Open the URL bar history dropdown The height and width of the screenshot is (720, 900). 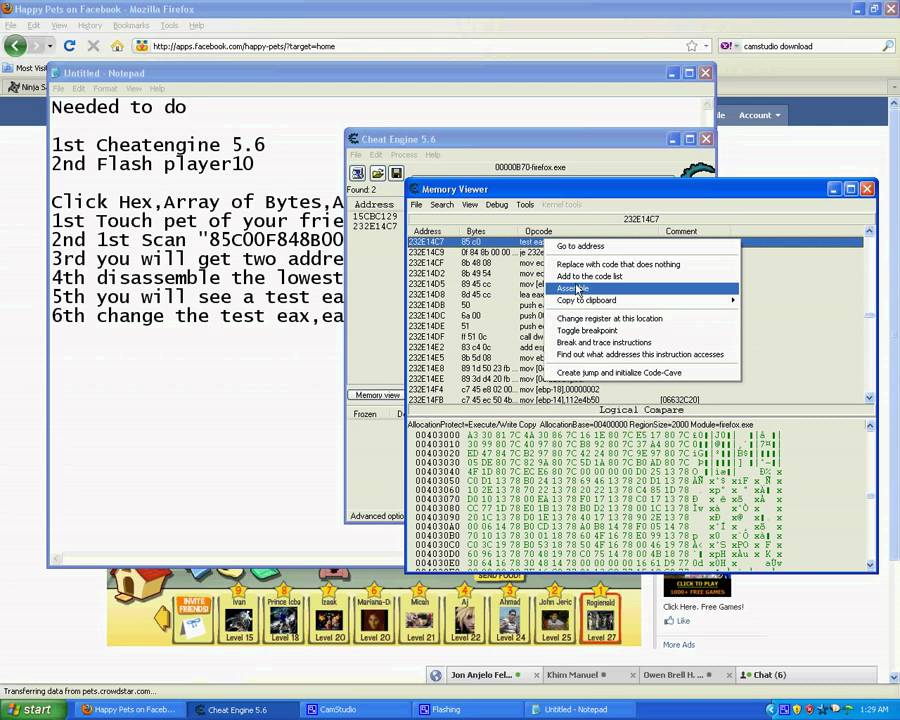(706, 46)
